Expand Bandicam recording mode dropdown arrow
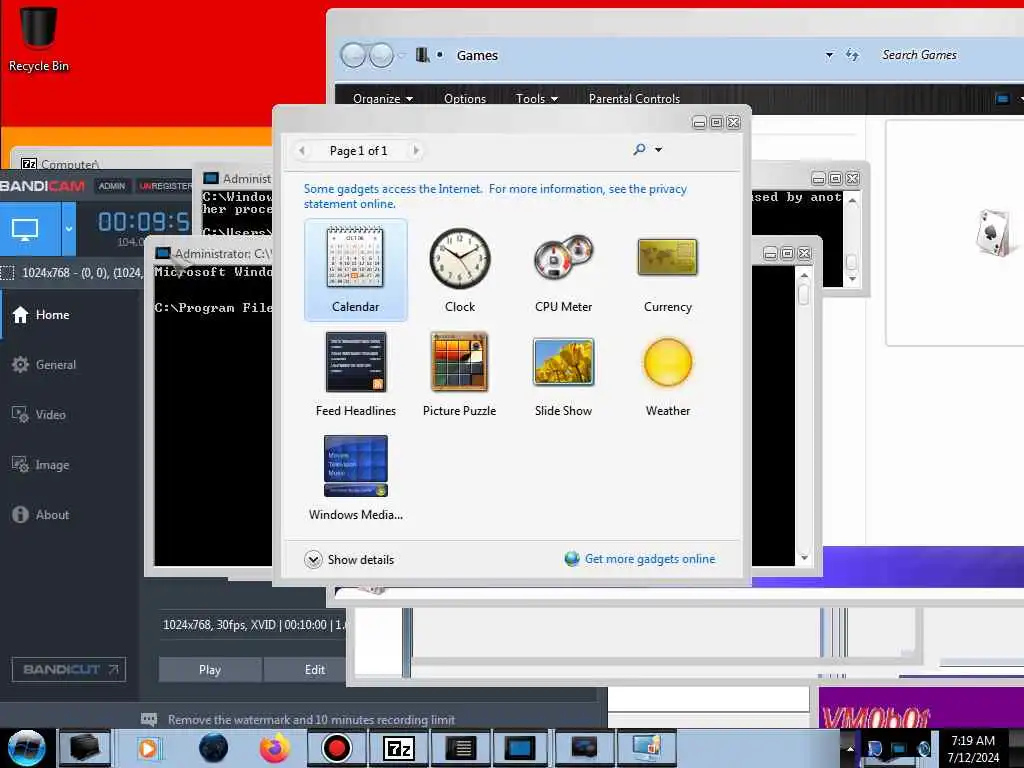The height and width of the screenshot is (768, 1024). point(69,229)
